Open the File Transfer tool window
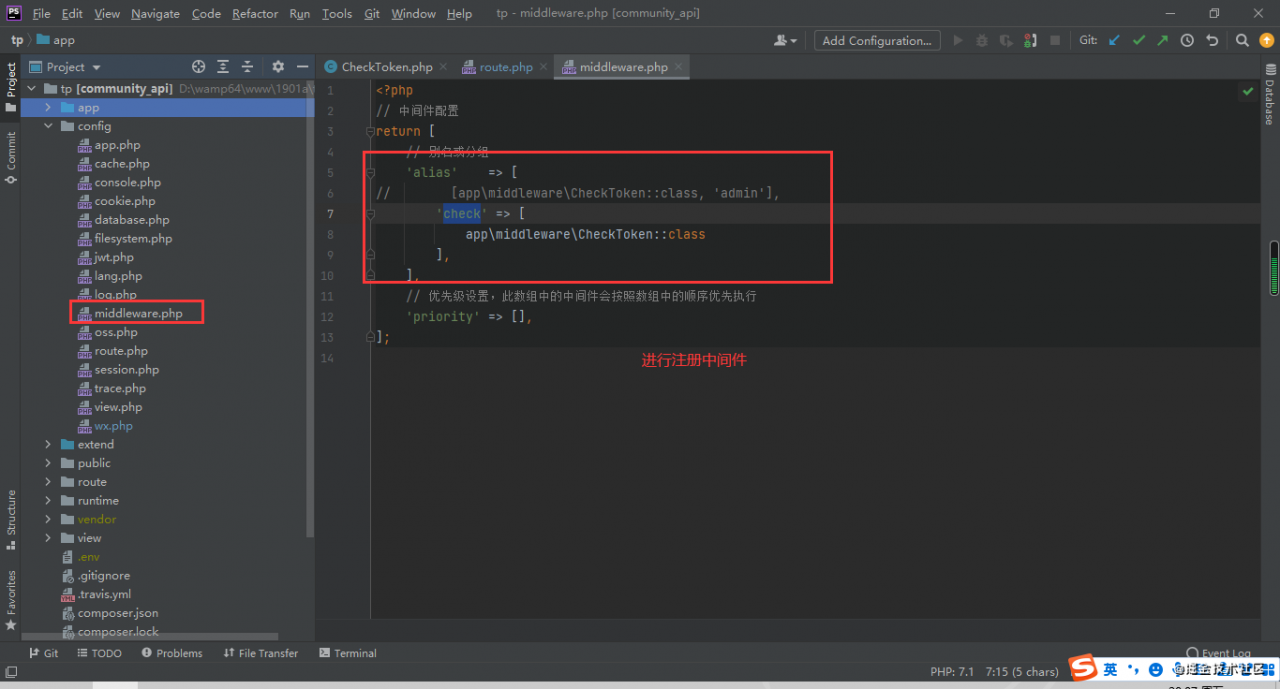This screenshot has width=1280, height=689. pos(260,653)
